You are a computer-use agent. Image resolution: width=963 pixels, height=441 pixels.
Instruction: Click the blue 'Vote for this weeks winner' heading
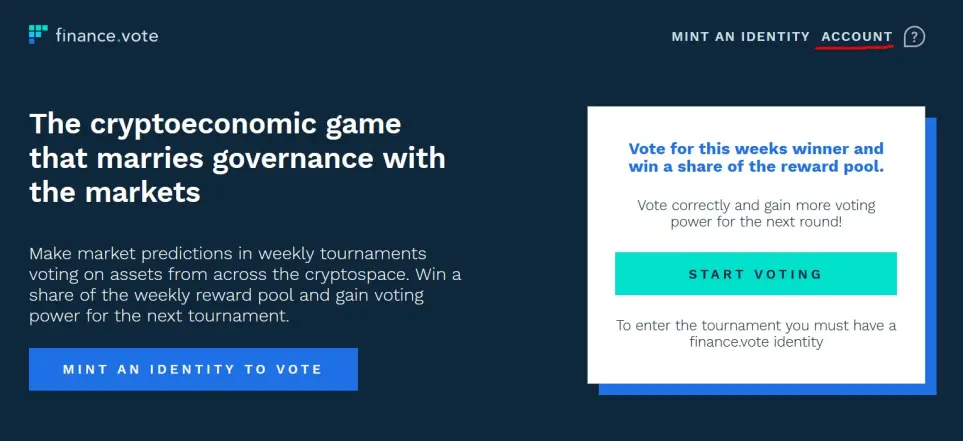[756, 157]
